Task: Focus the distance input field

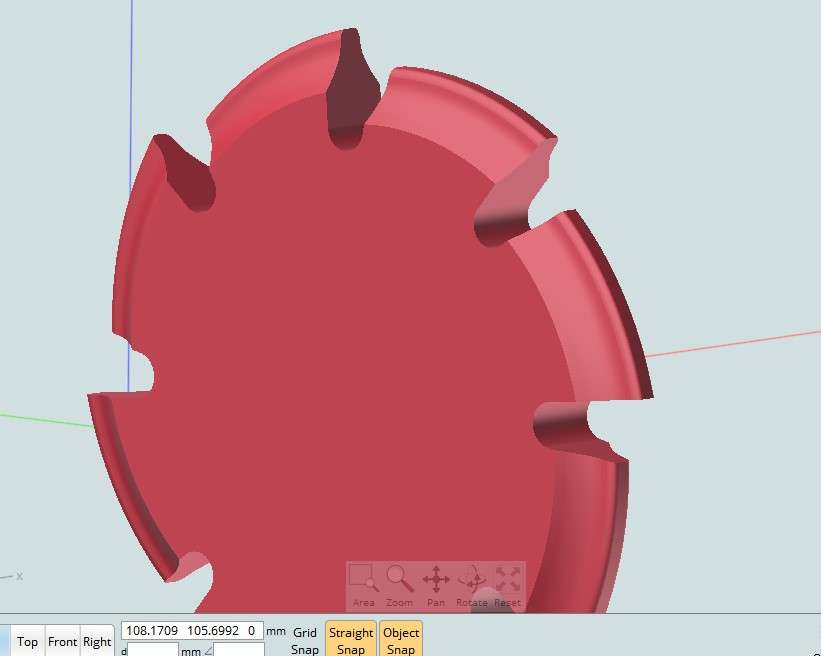Action: point(153,650)
